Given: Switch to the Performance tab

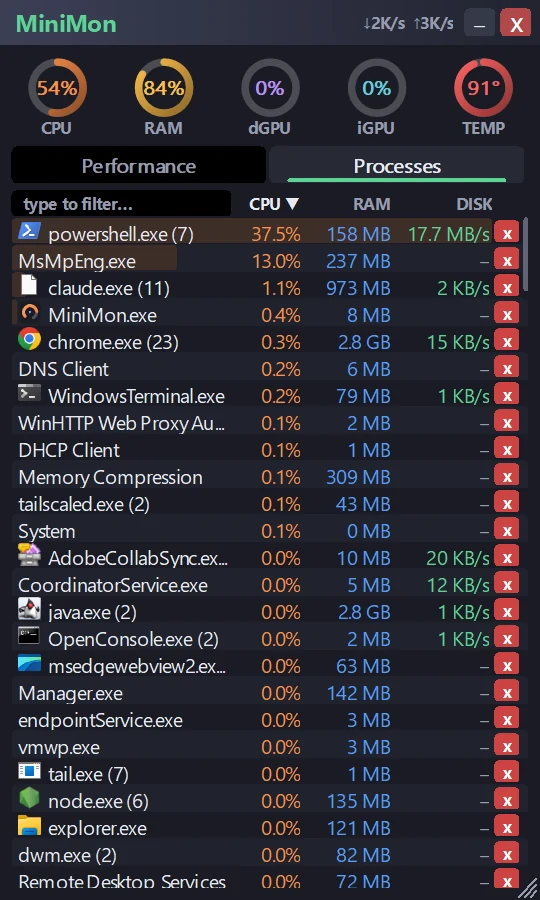Looking at the screenshot, I should (138, 165).
